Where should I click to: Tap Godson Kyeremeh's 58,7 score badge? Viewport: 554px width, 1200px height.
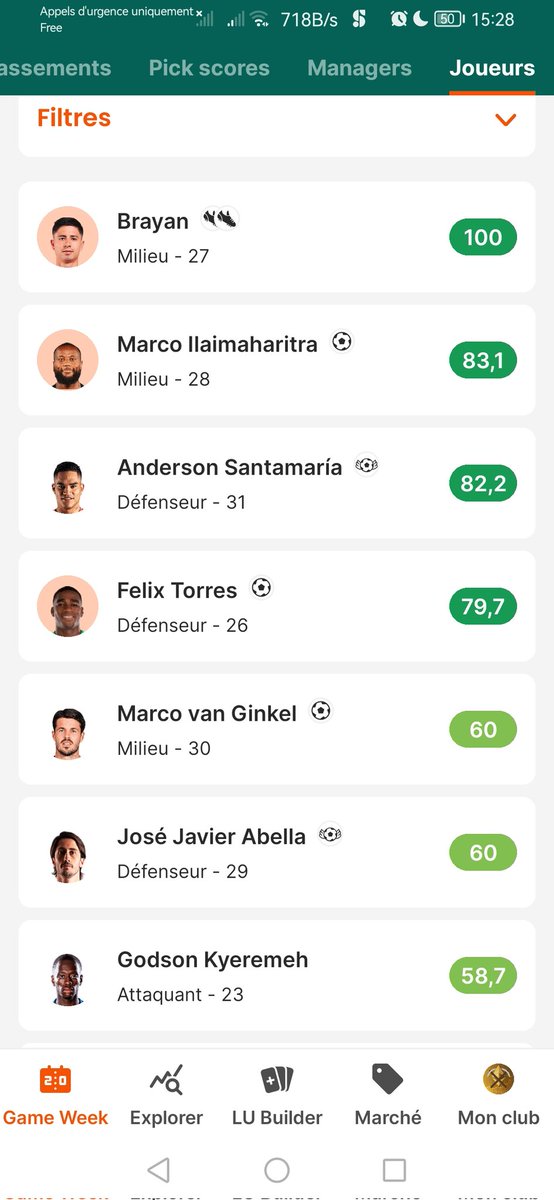(x=483, y=976)
